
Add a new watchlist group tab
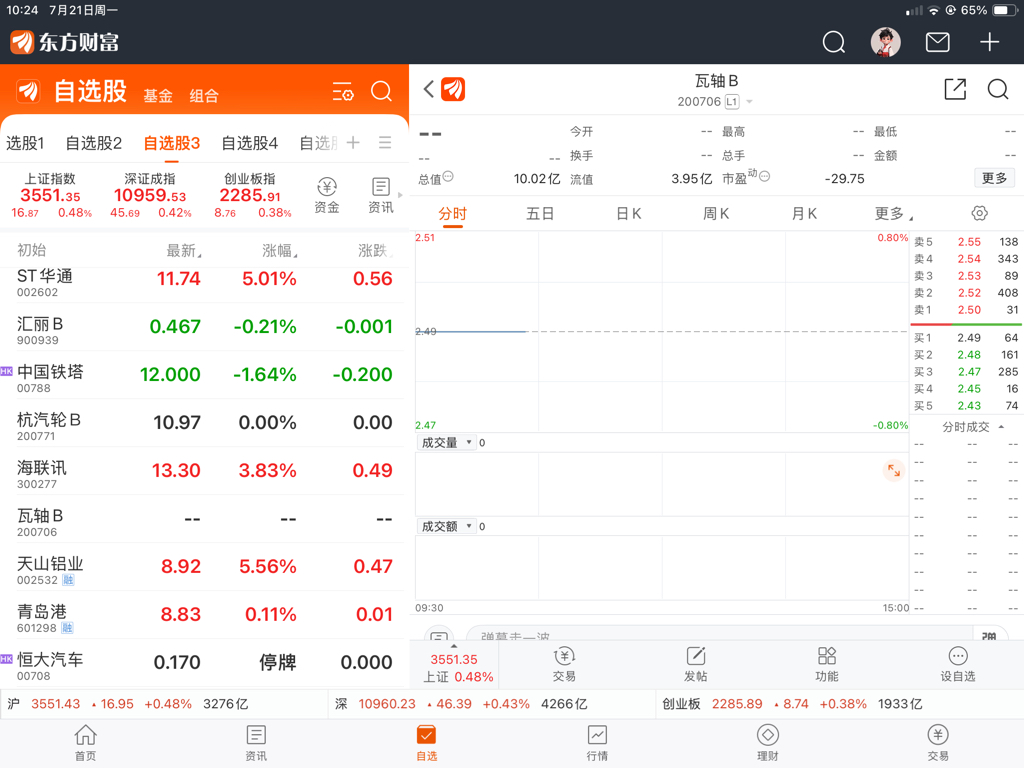pos(353,142)
